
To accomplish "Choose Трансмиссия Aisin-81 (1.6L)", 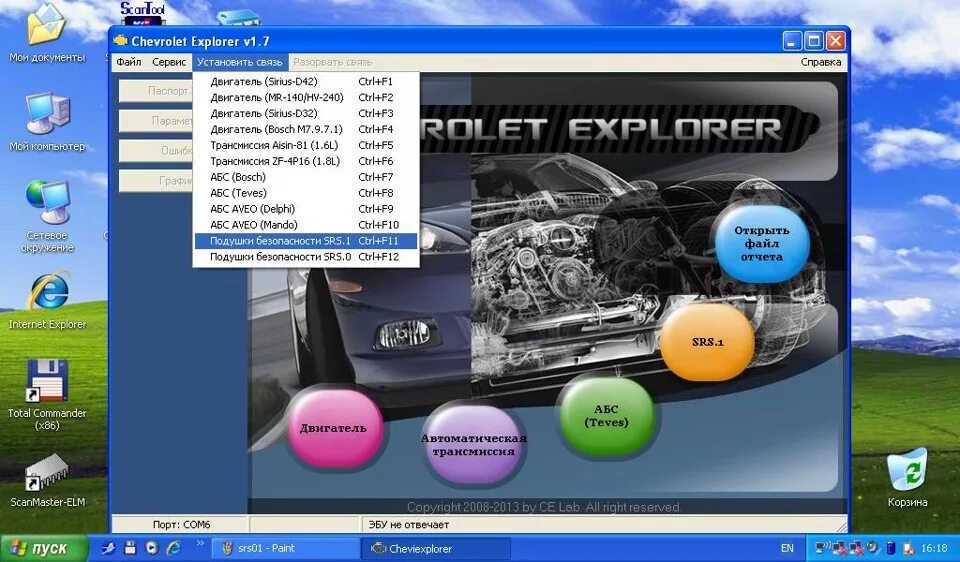I will point(306,145).
